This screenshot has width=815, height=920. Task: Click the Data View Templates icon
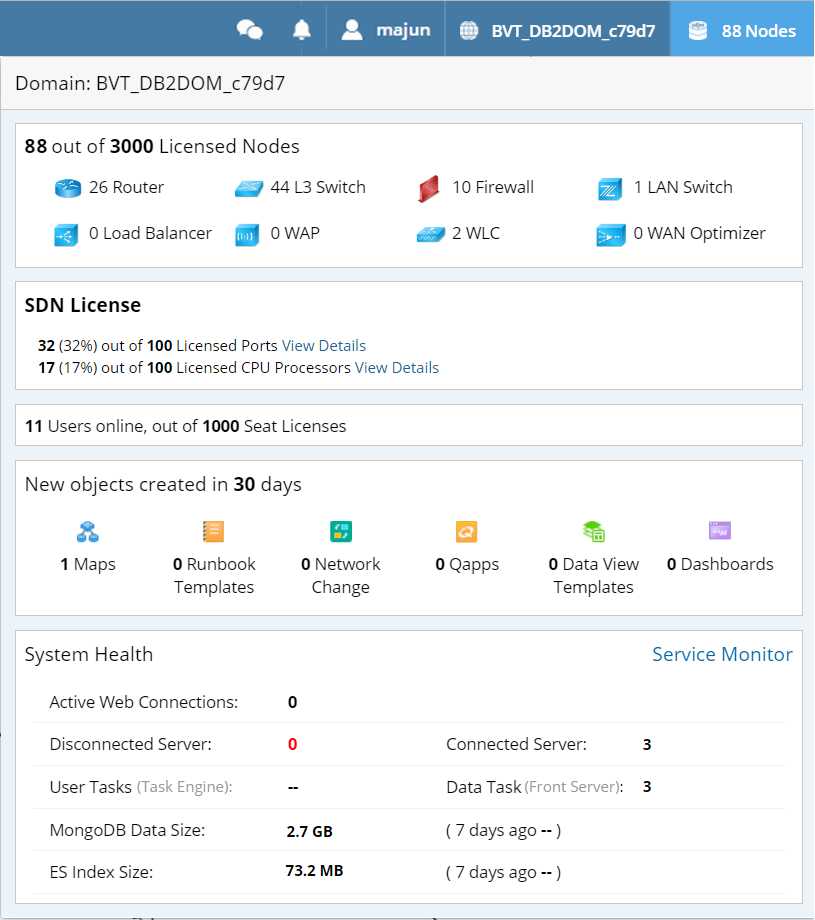593,532
